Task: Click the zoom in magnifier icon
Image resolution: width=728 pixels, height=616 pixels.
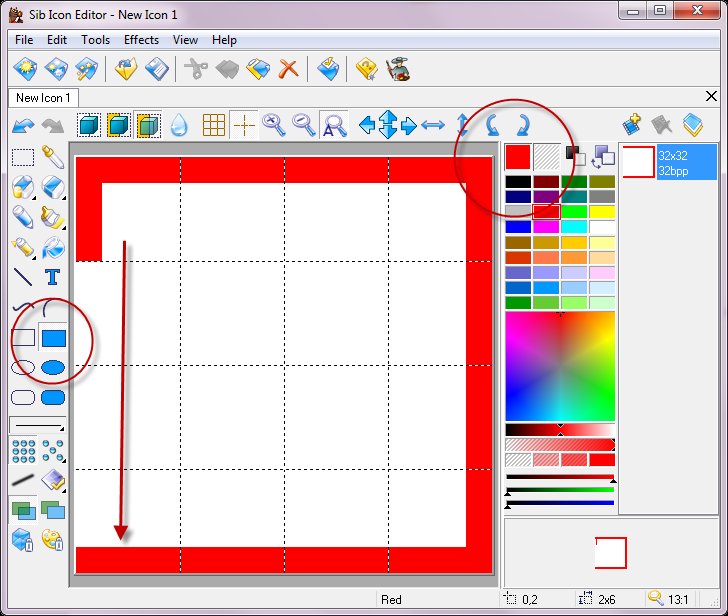Action: coord(273,125)
